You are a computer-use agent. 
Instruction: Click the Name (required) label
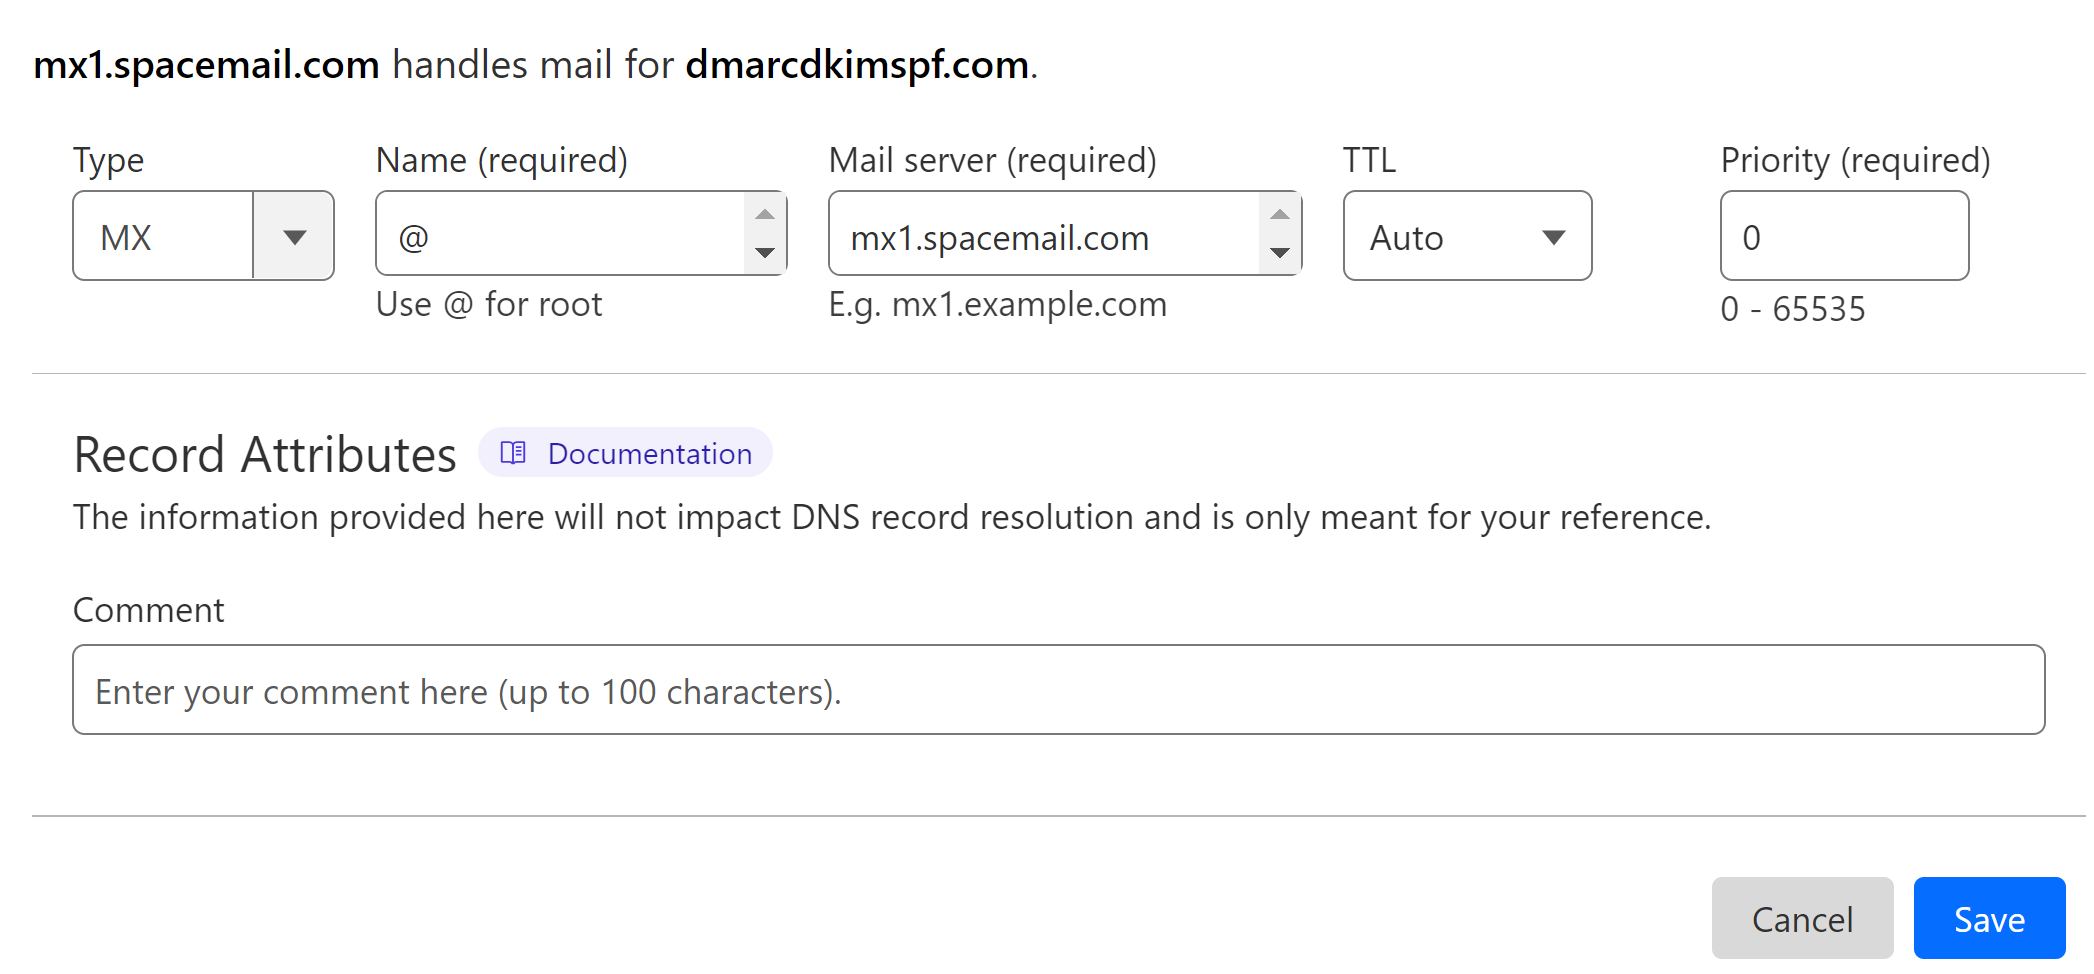point(501,160)
